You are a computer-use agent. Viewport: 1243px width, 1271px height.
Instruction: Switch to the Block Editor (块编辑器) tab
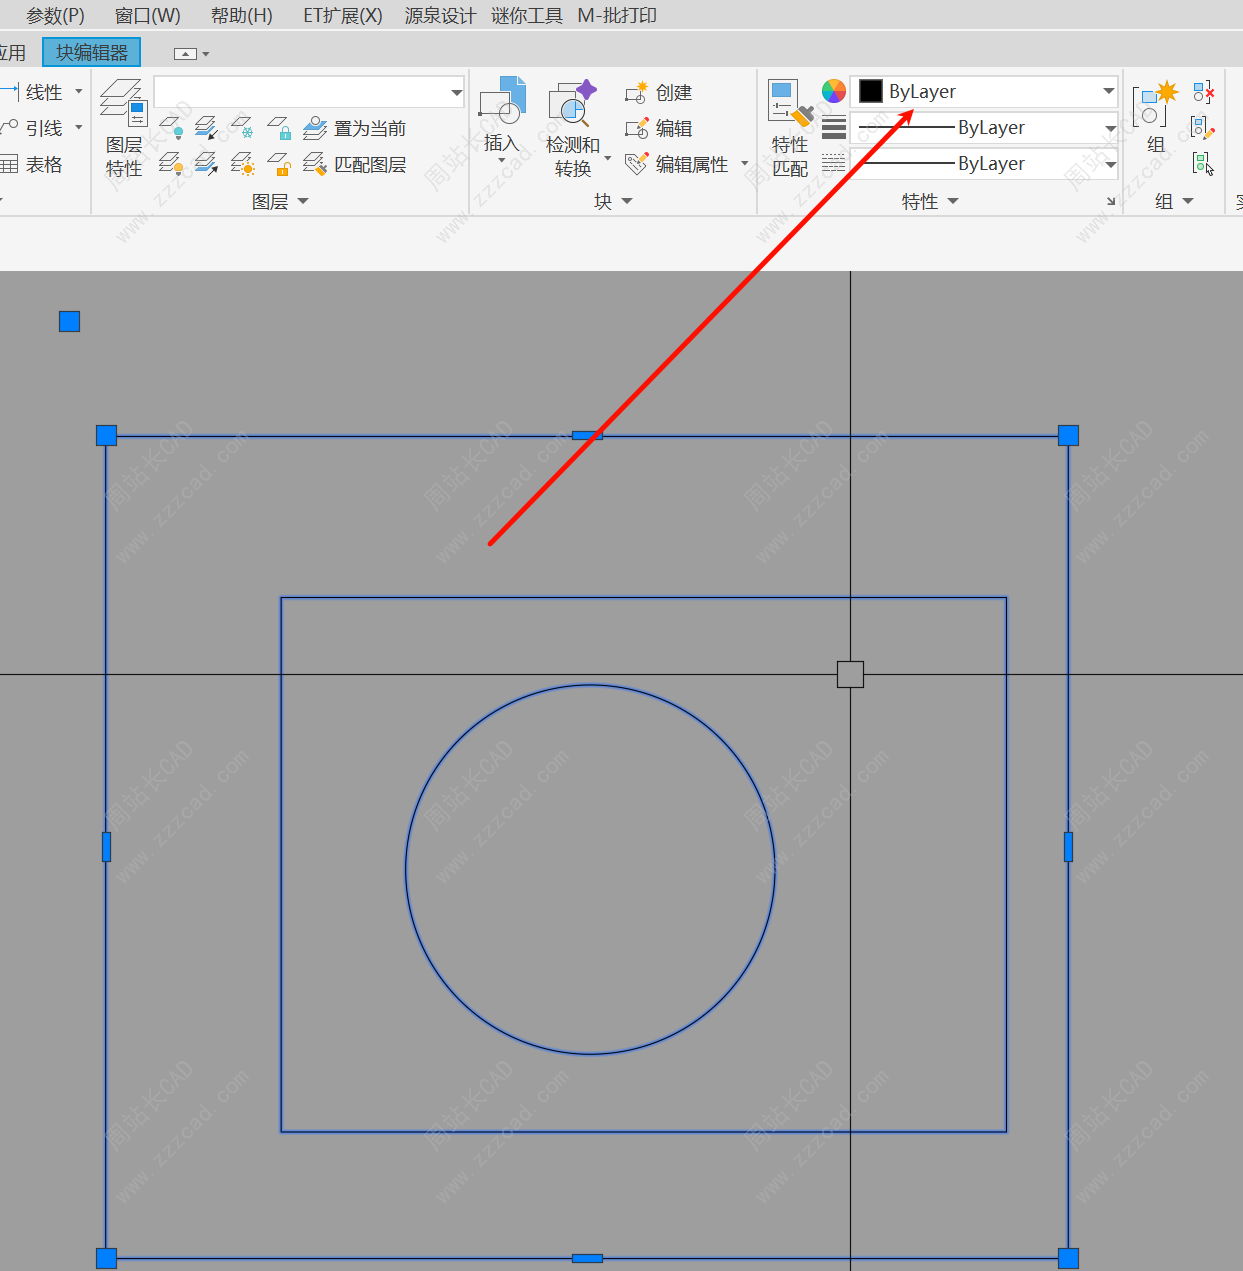pyautogui.click(x=92, y=52)
